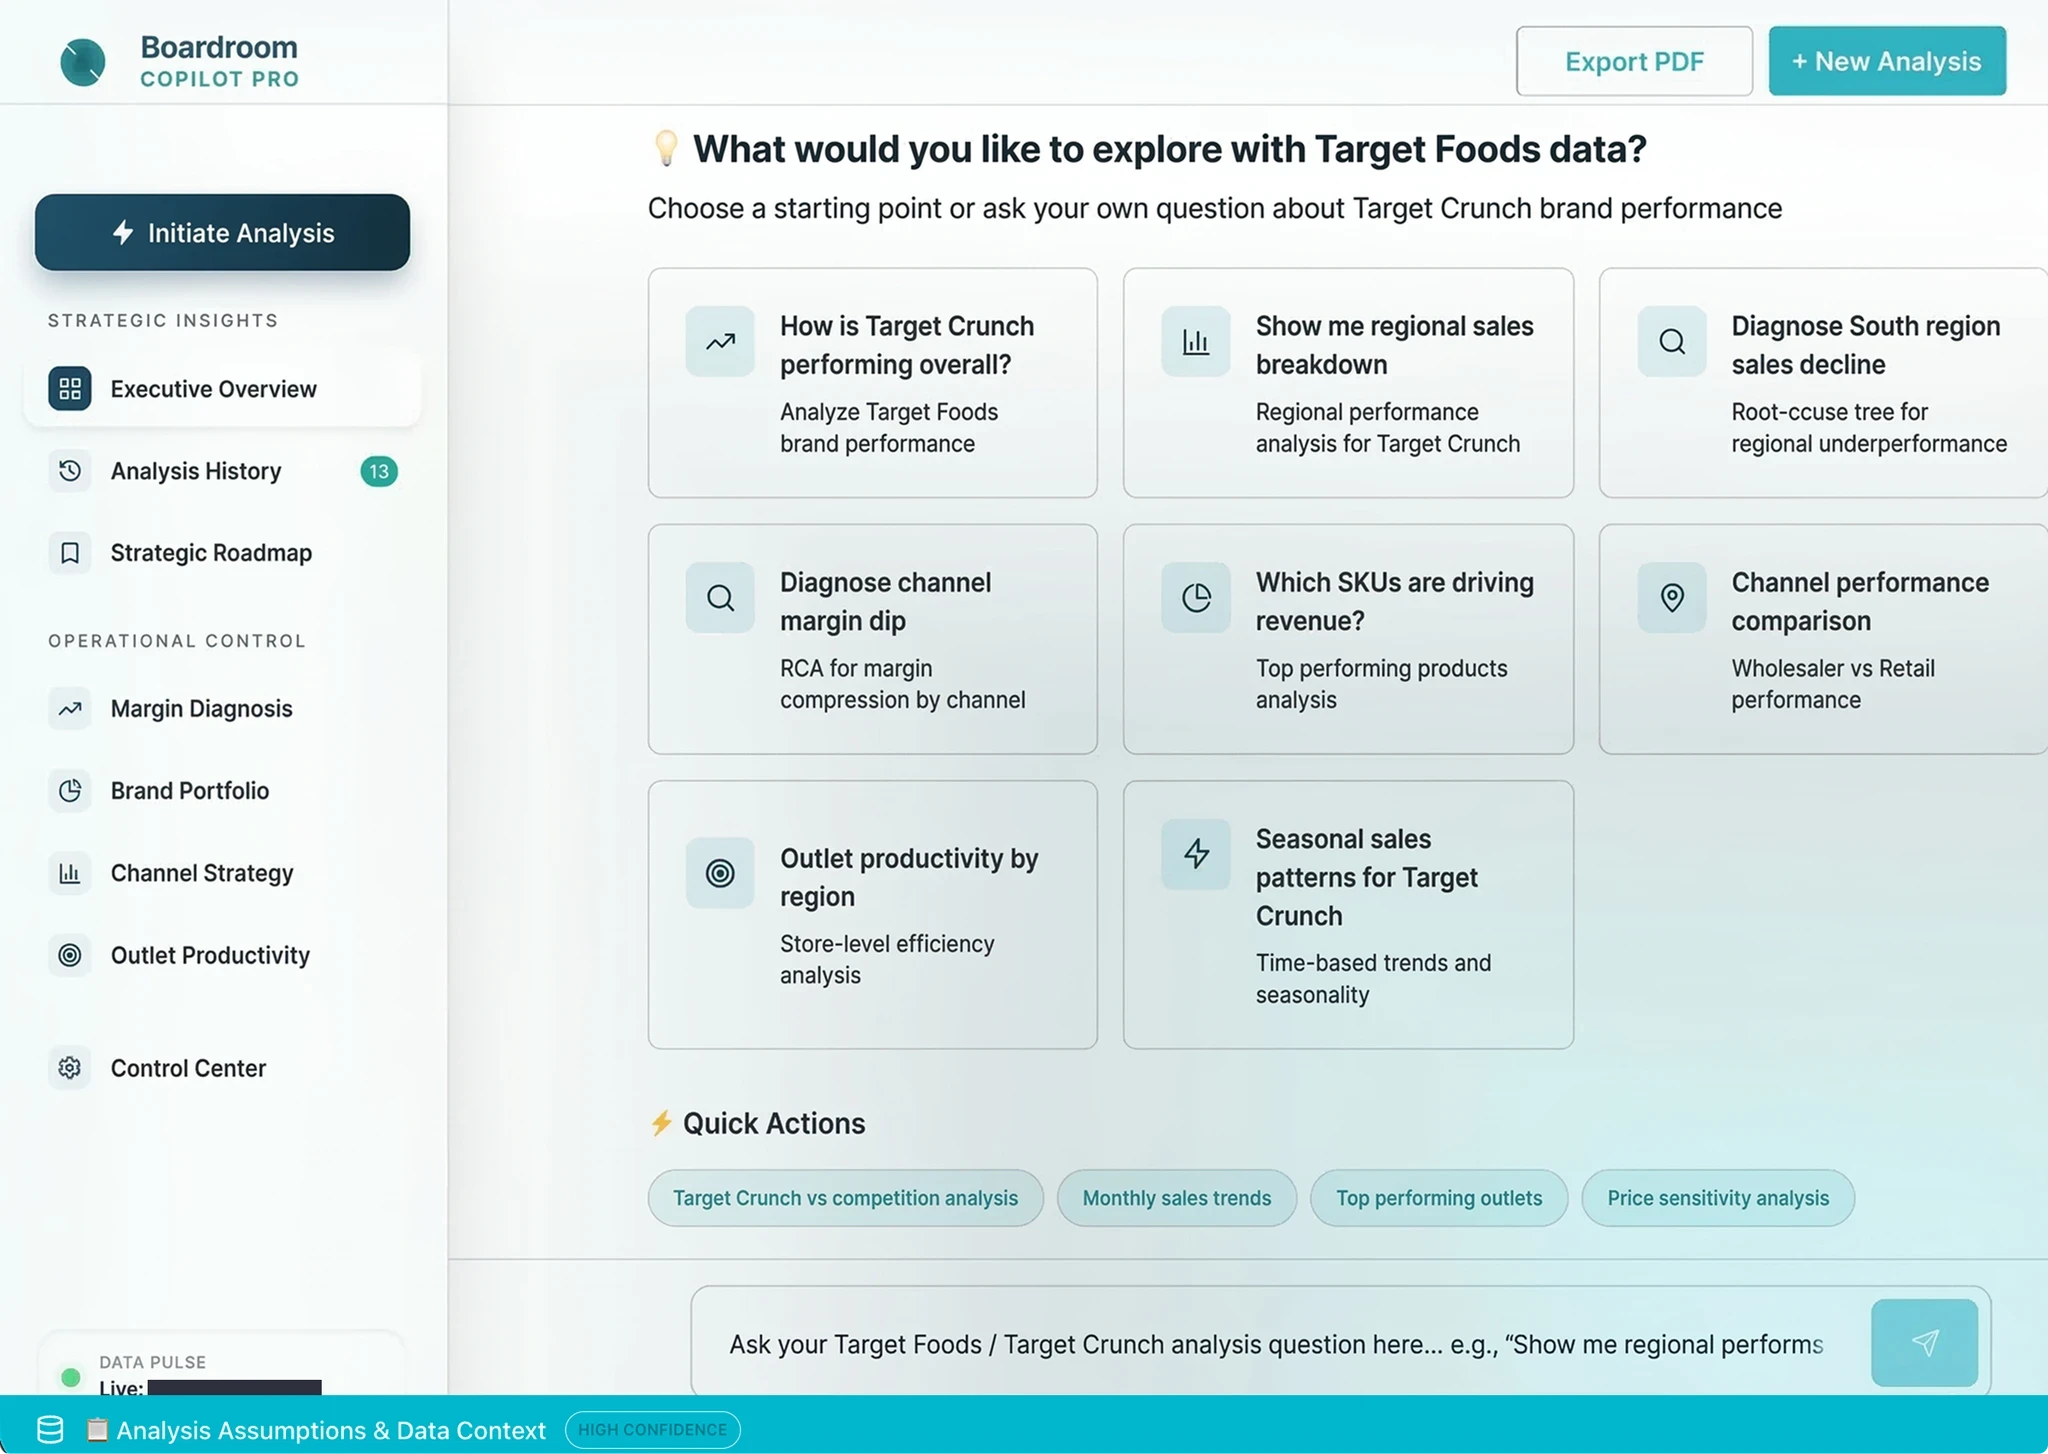Click the Executive Overview grid icon
2048x1454 pixels.
coord(70,389)
